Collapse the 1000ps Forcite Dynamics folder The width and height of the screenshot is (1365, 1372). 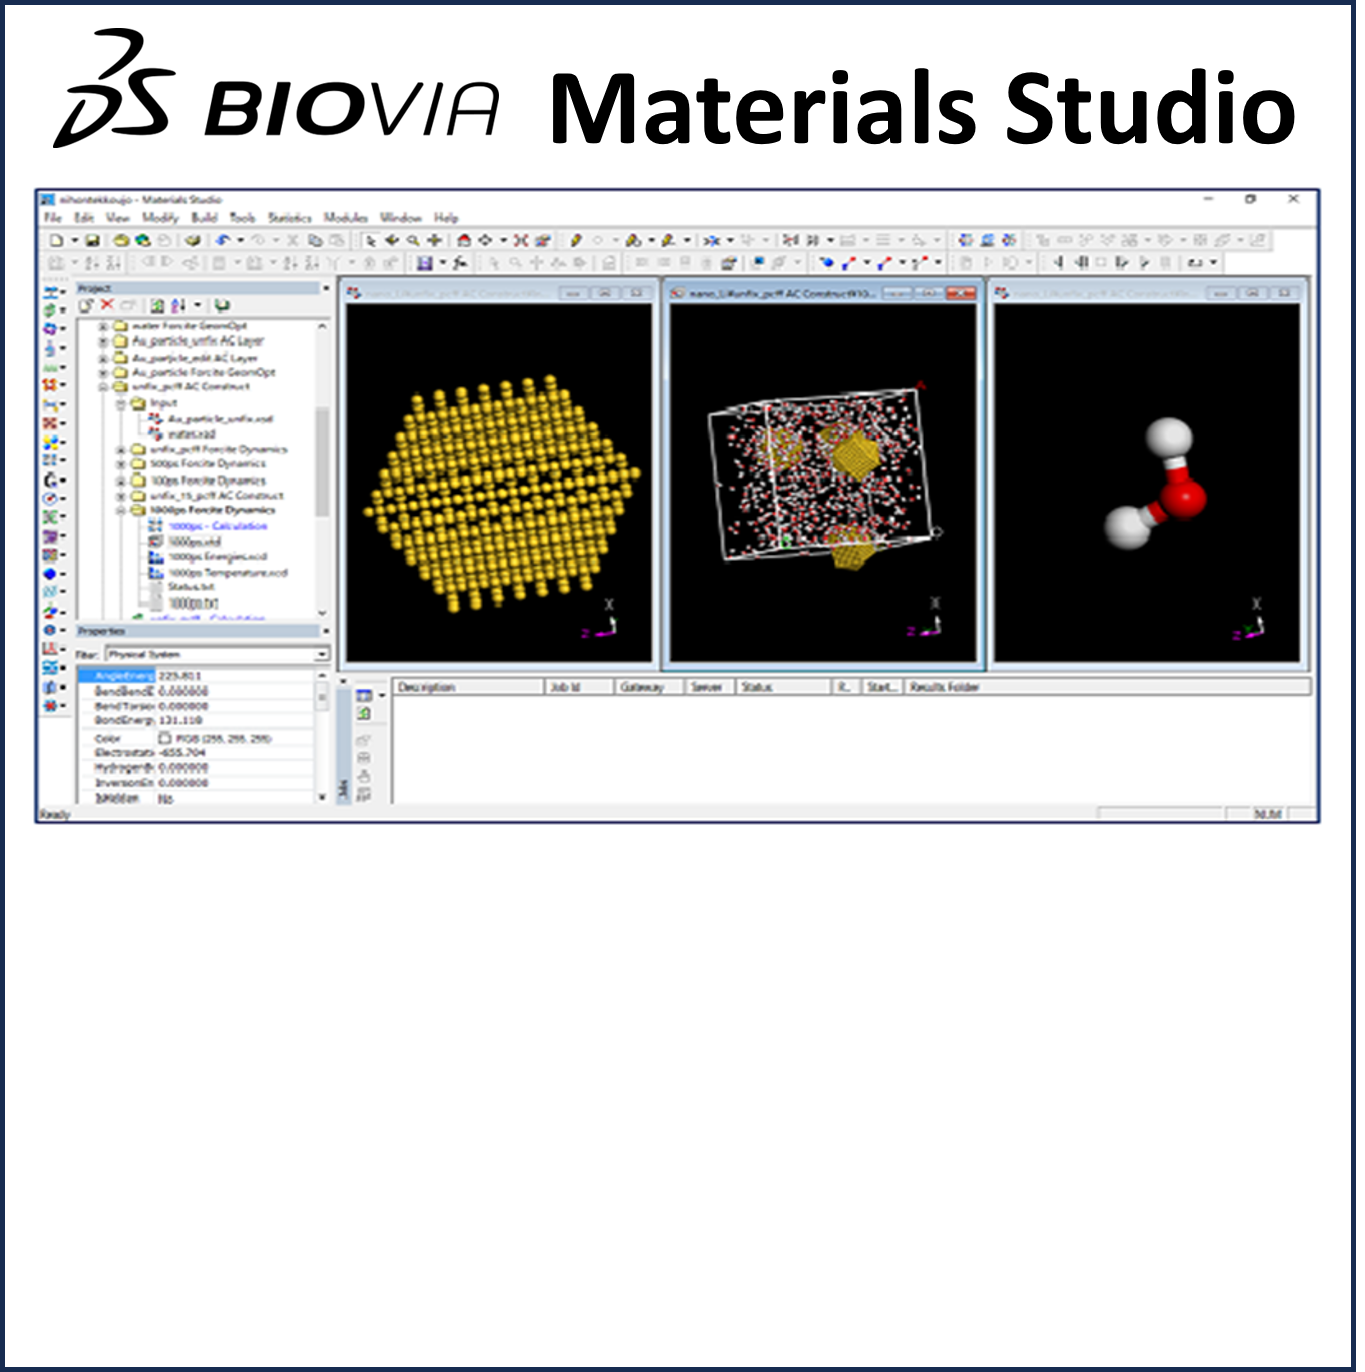[120, 511]
